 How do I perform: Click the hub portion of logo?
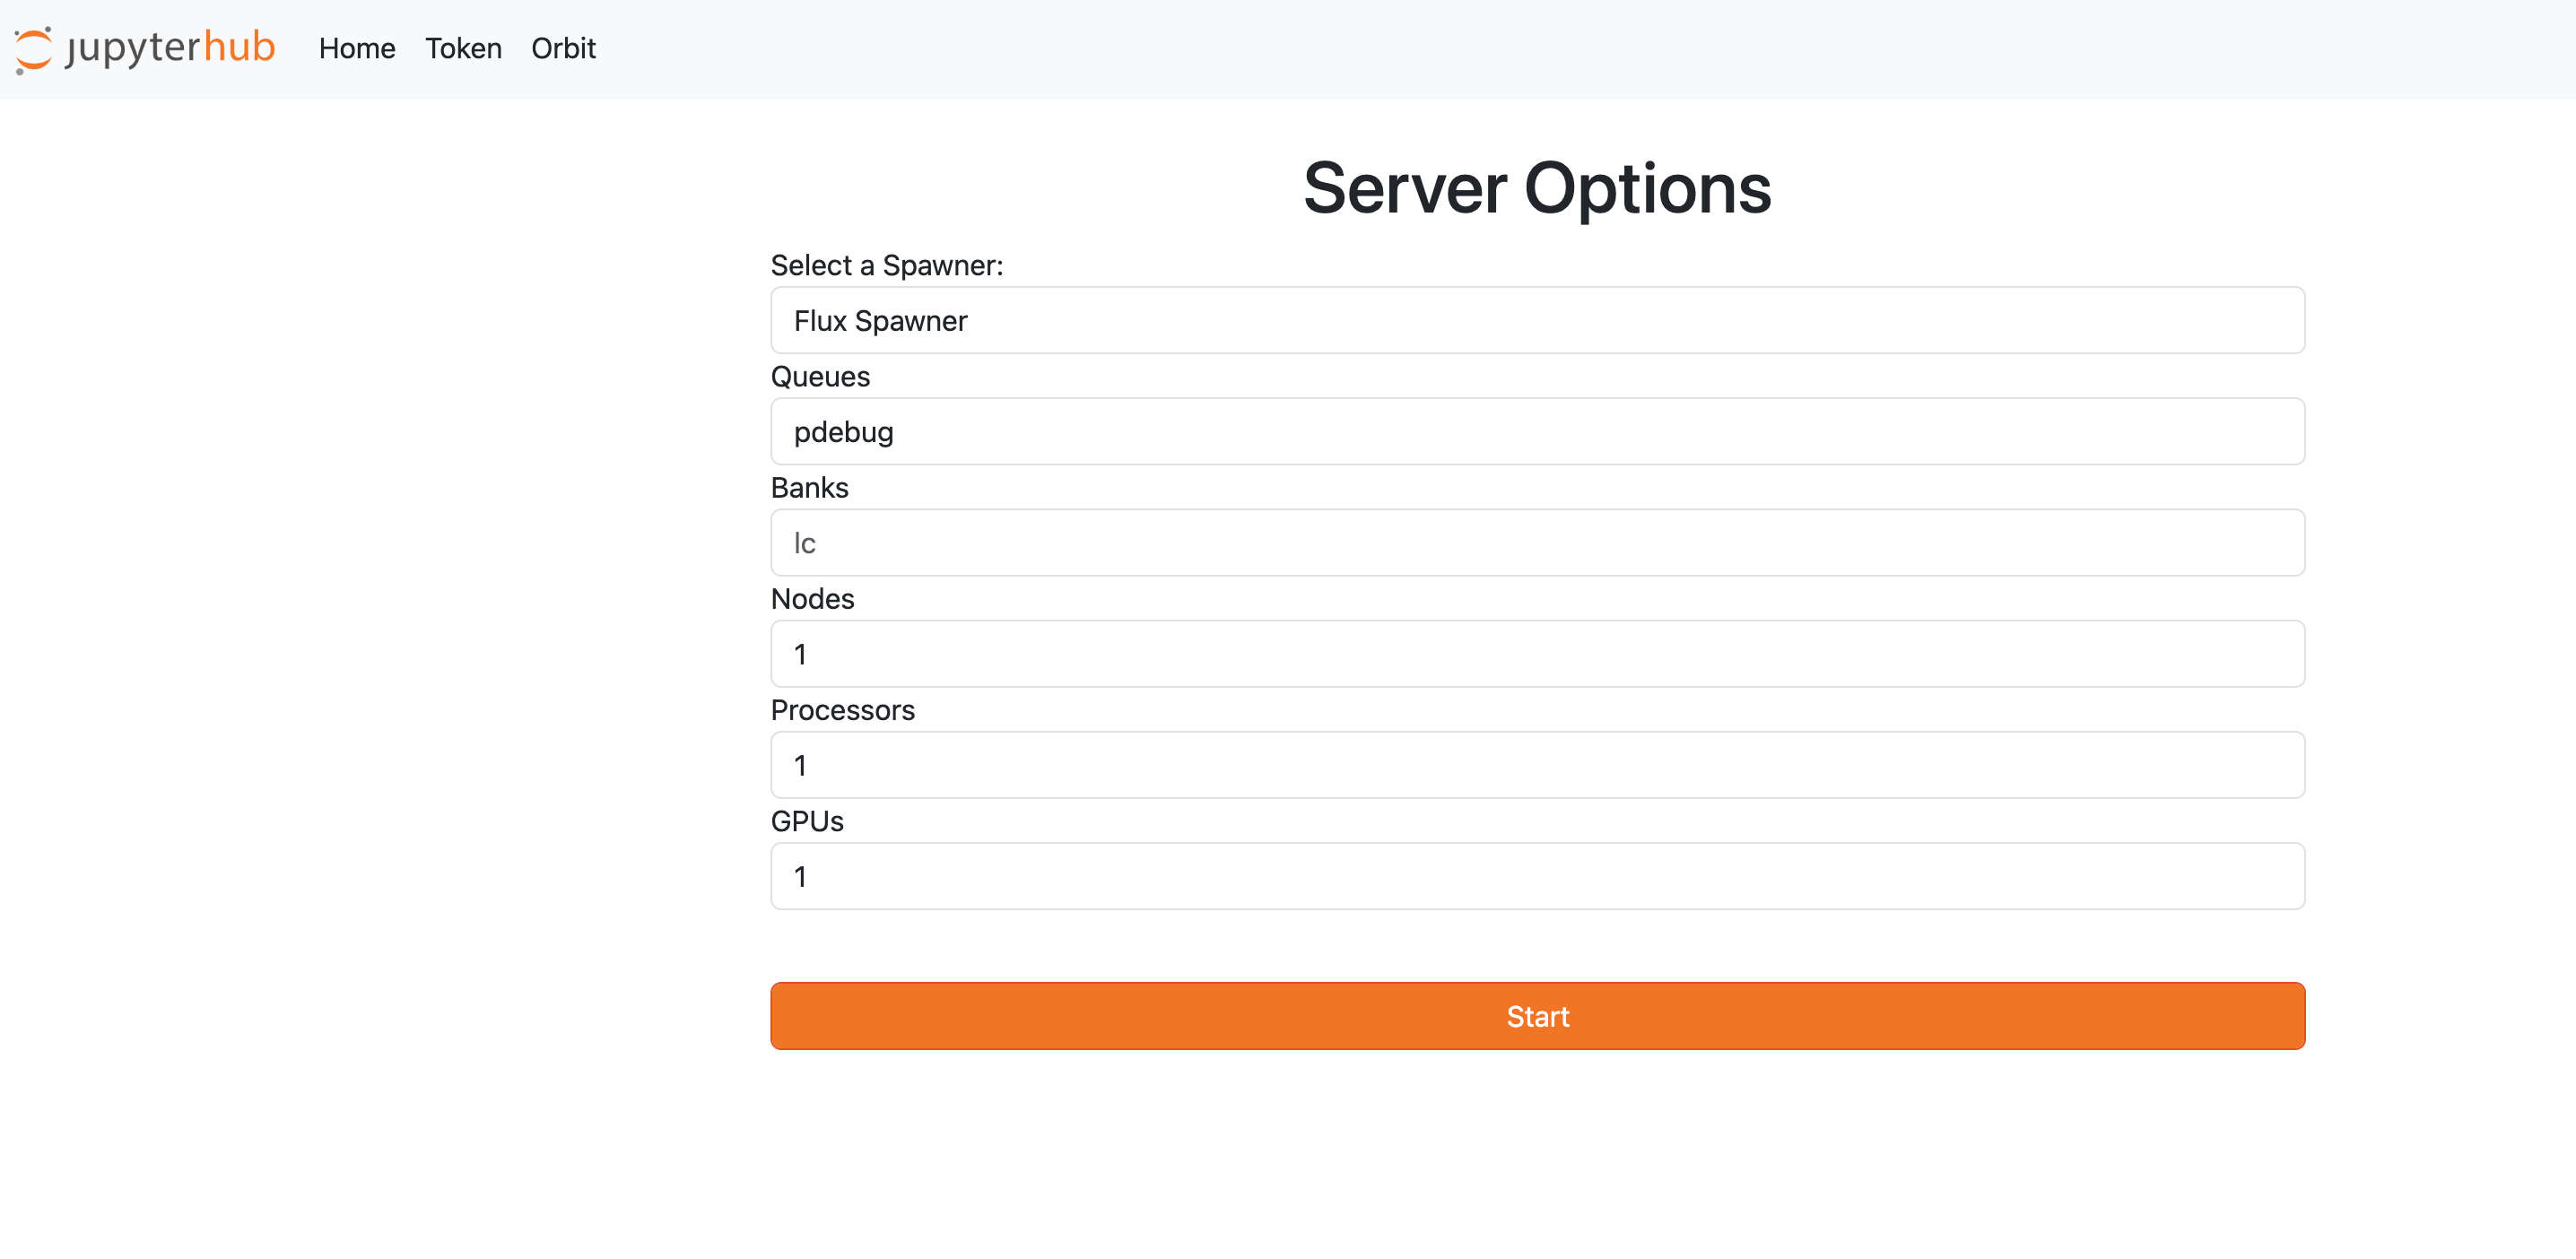point(239,47)
